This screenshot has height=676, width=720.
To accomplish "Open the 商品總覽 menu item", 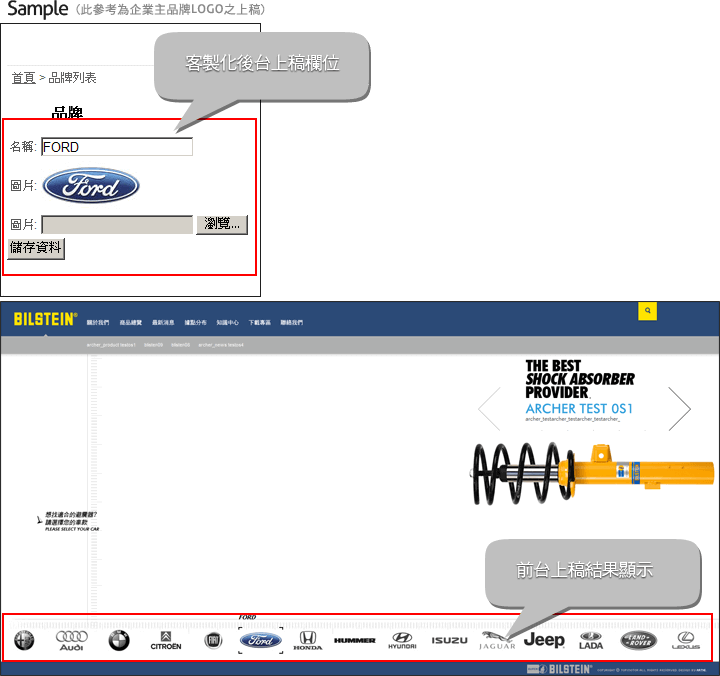I will coord(130,323).
